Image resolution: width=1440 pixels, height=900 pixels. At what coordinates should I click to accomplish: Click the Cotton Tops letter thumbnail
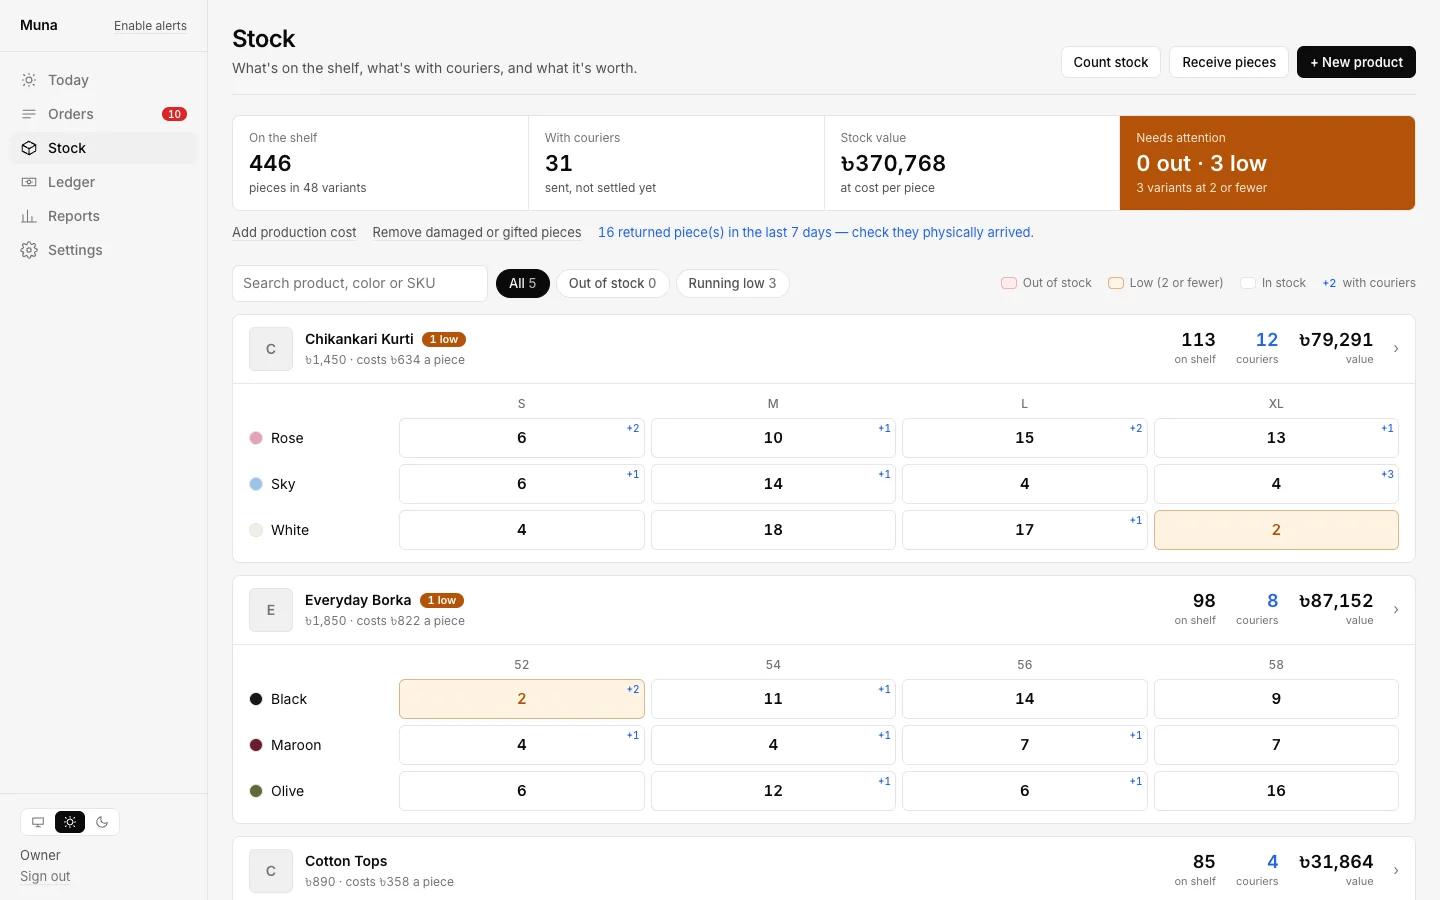point(271,871)
